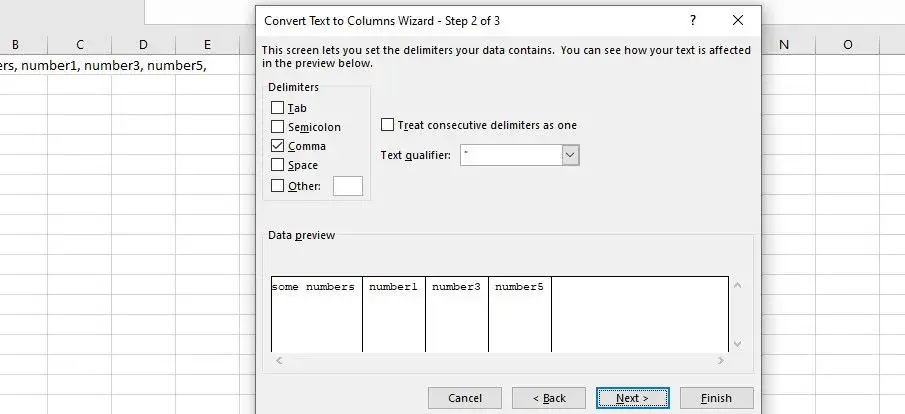Check the Semicolon delimiter option
Image resolution: width=905 pixels, height=414 pixels.
click(x=278, y=127)
